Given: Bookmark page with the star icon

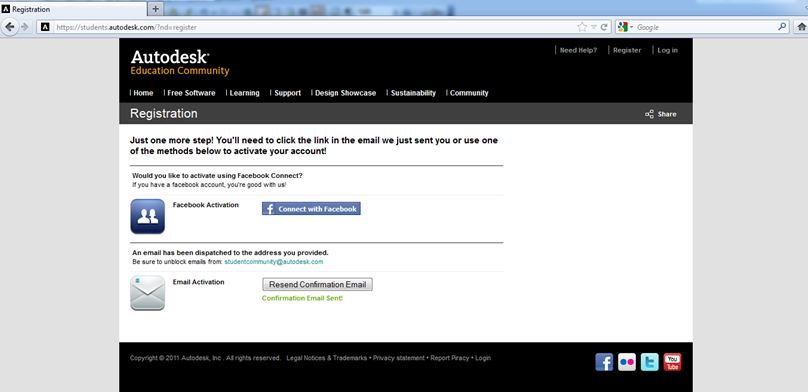Looking at the screenshot, I should (x=582, y=27).
